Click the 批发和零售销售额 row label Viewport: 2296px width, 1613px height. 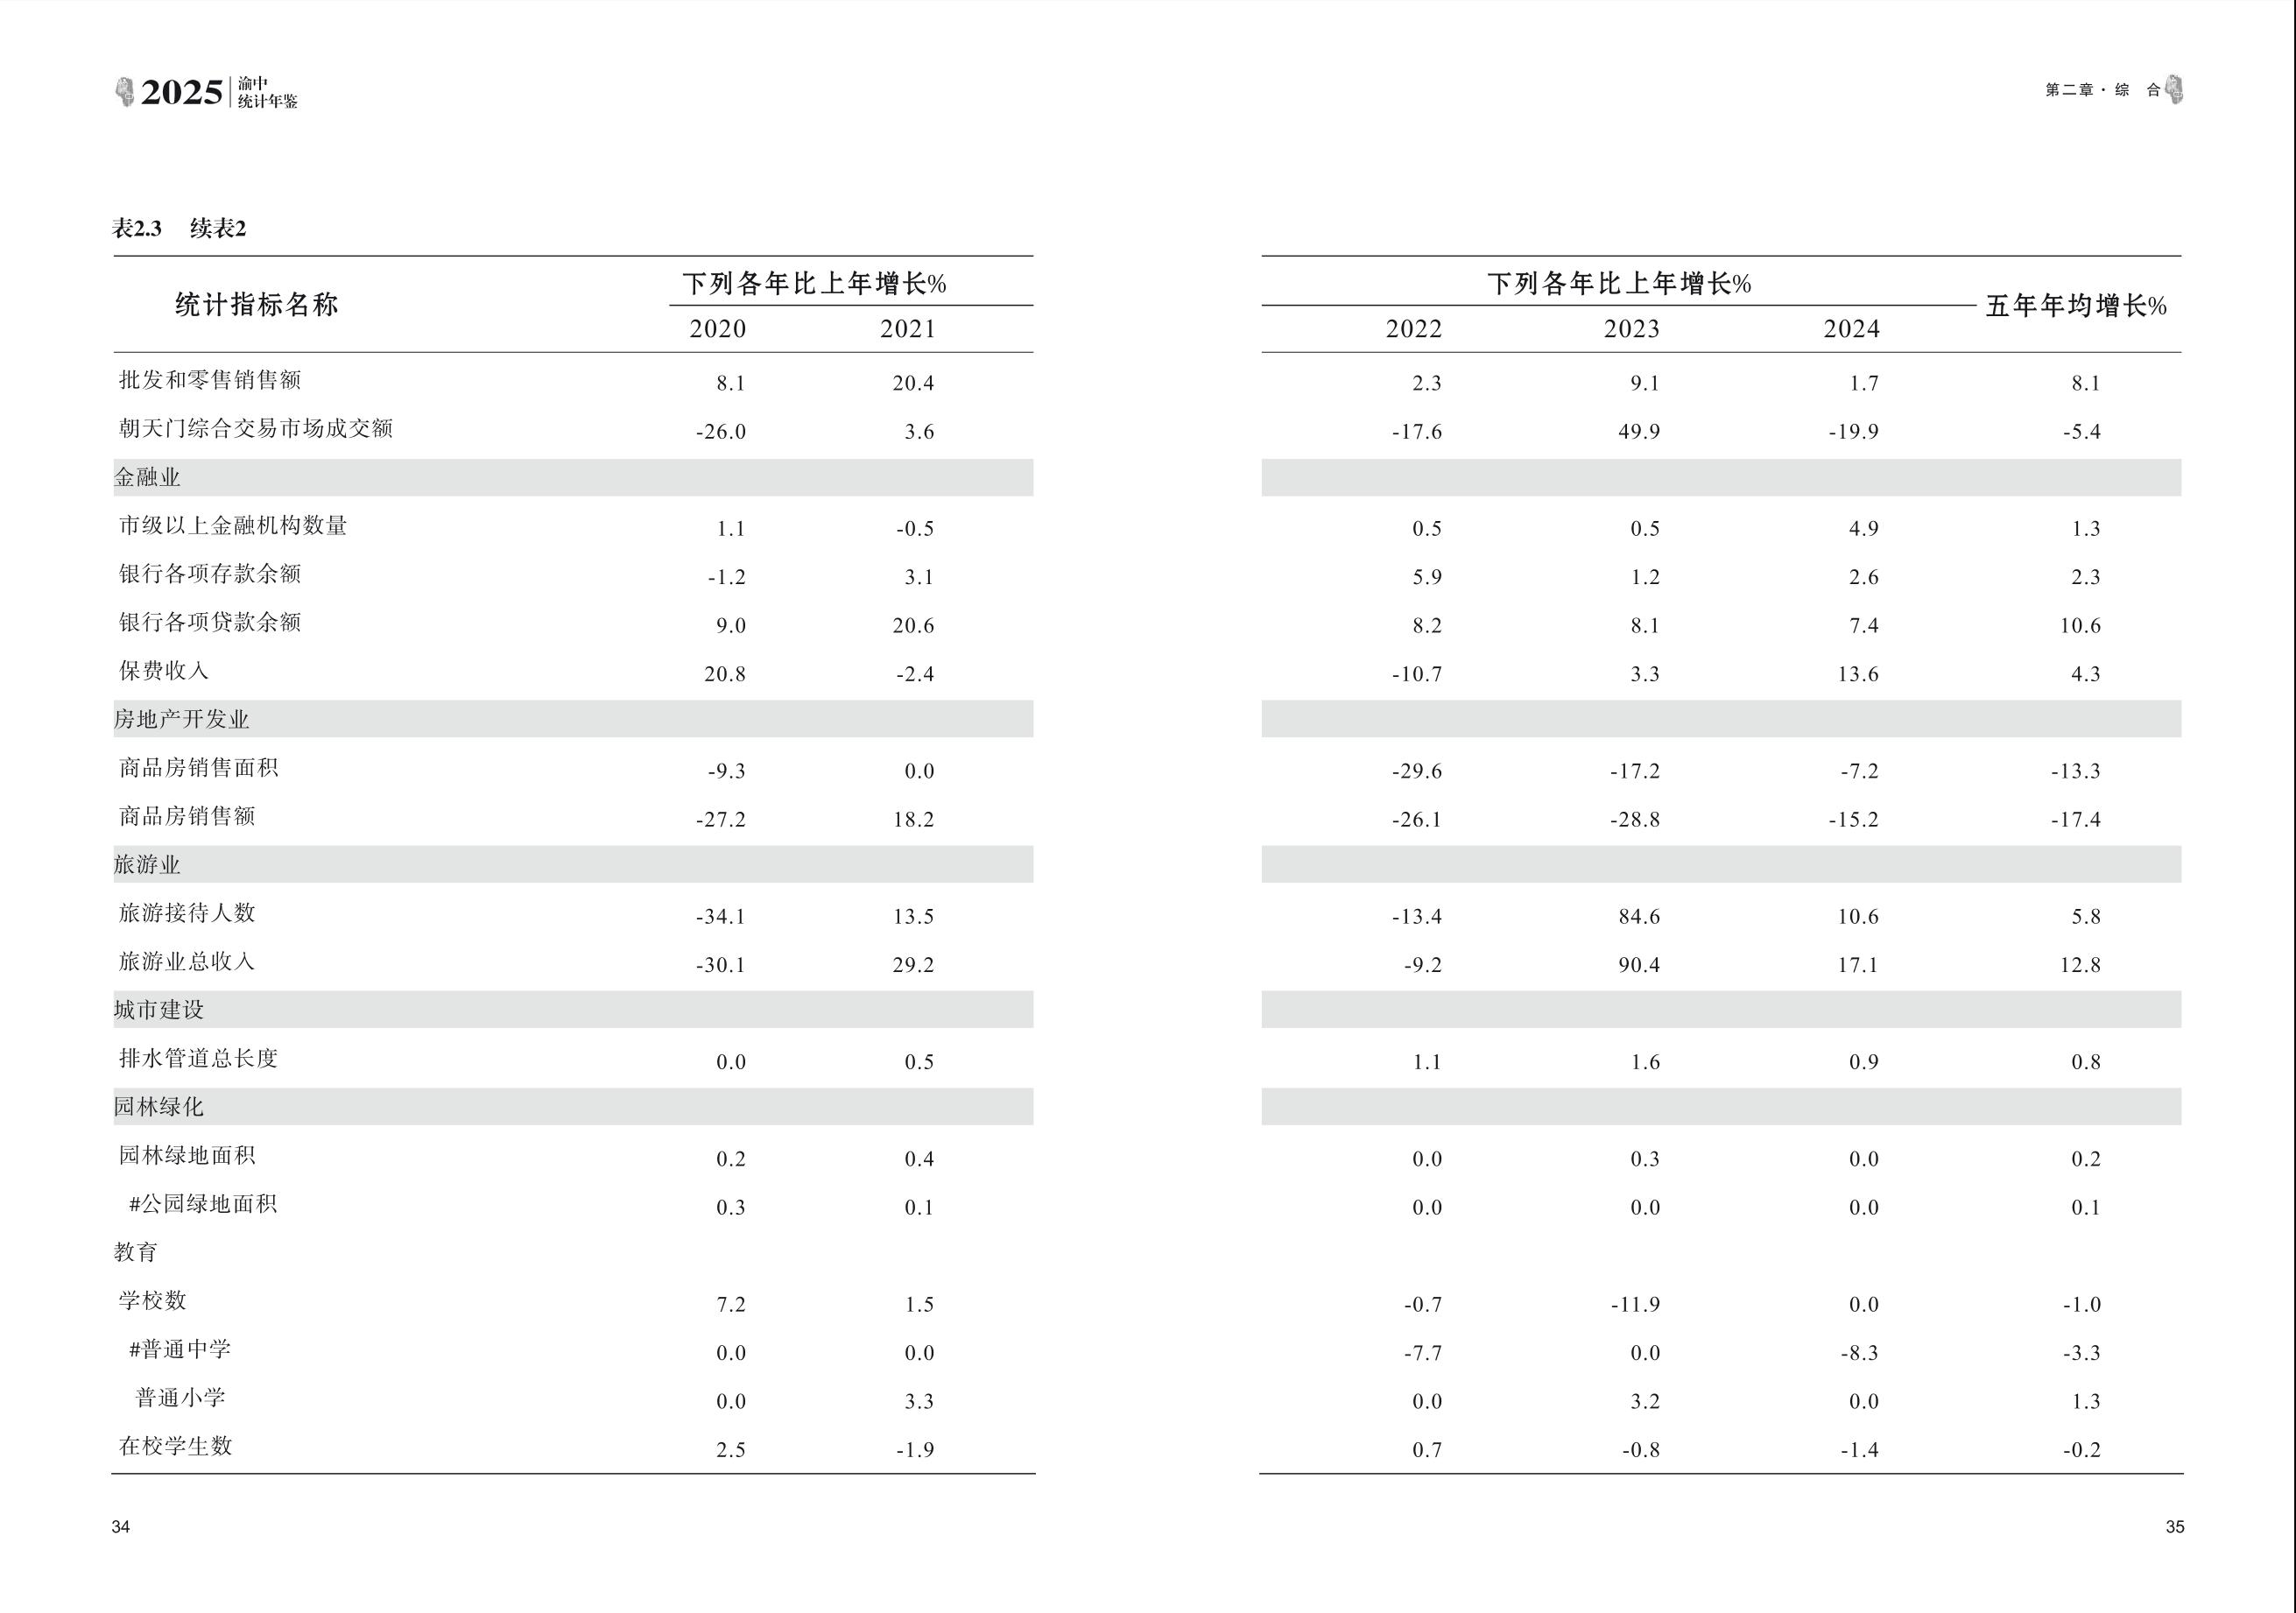210,380
